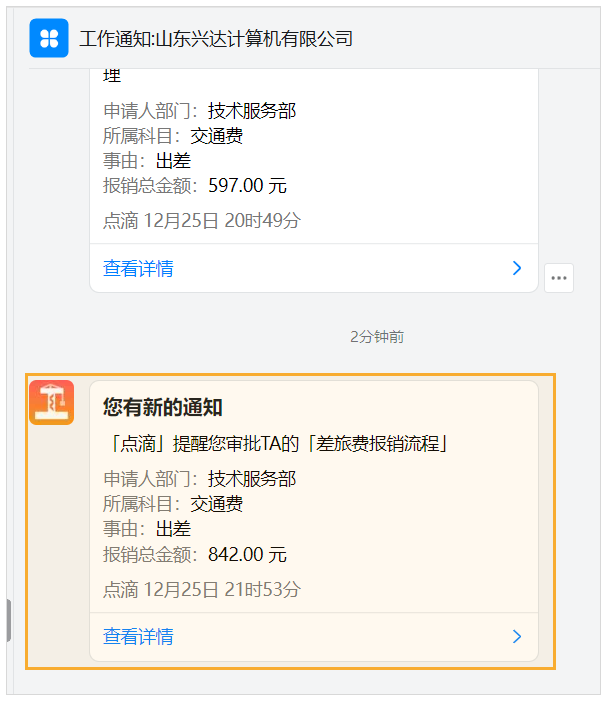Click 所属科目 交通费 in the 597.00 card
The width and height of the screenshot is (613, 701).
point(173,136)
